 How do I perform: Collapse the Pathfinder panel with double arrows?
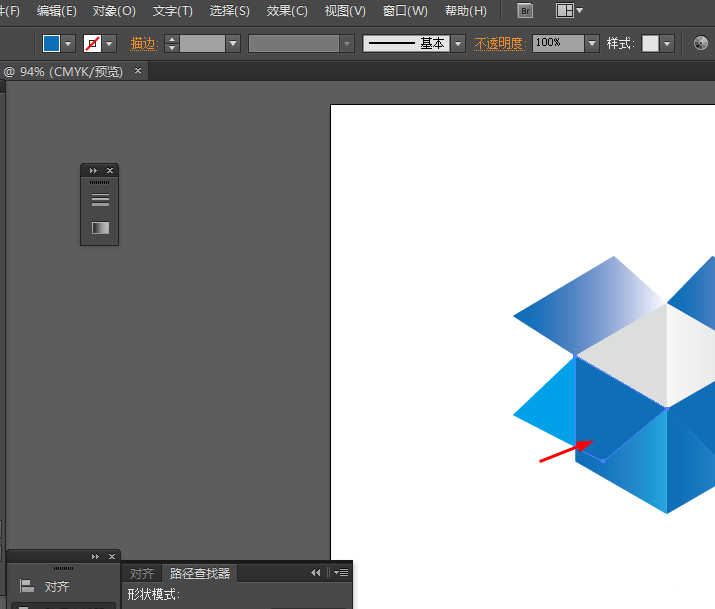click(316, 573)
